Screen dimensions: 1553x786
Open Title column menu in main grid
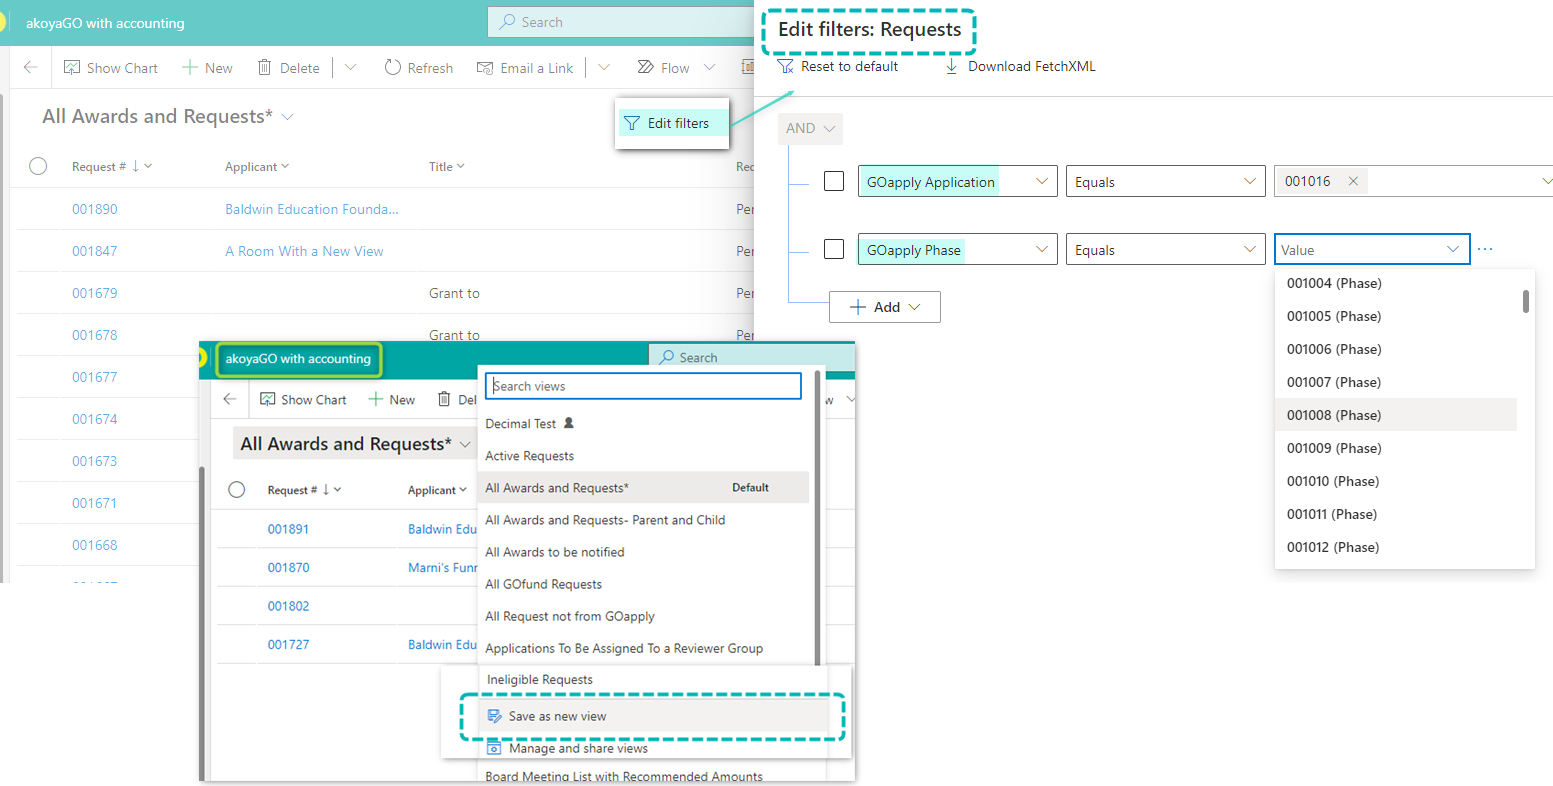(x=446, y=166)
